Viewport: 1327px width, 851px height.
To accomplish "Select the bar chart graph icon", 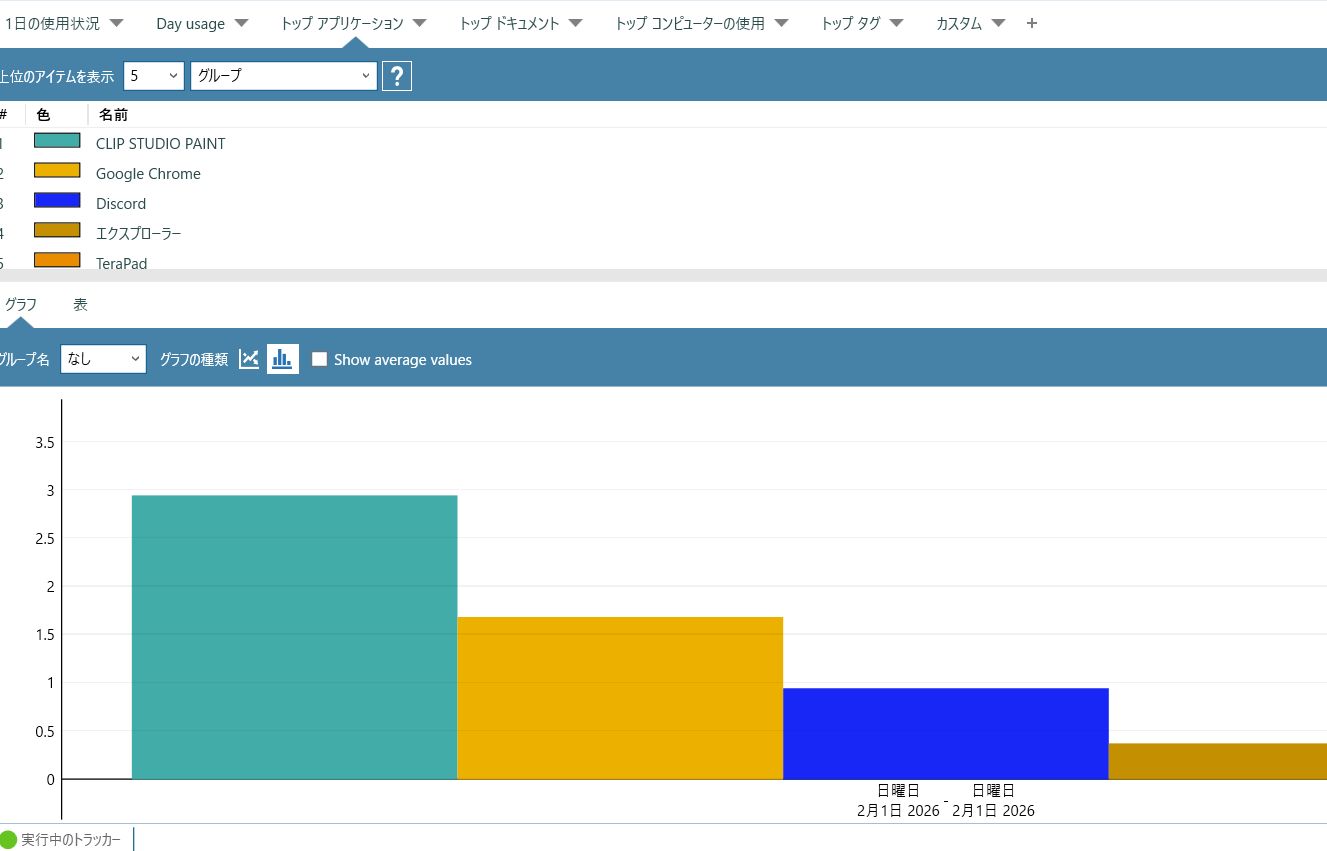I will [x=283, y=359].
